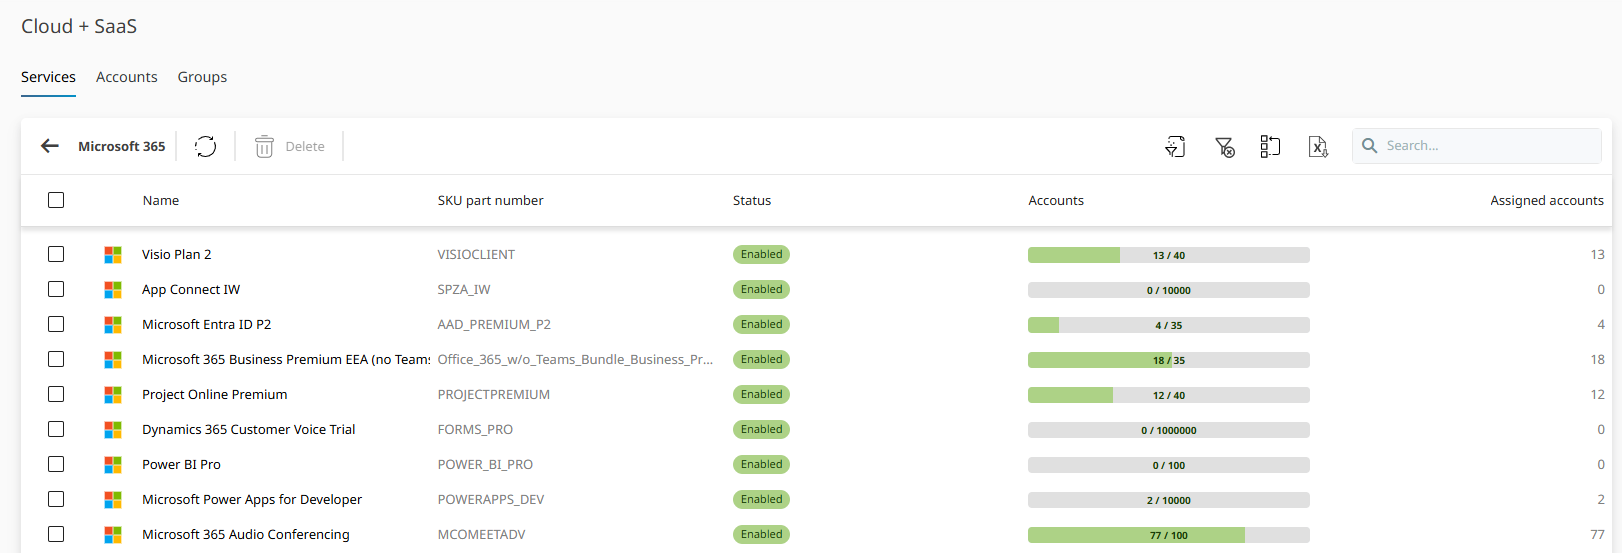
Task: Click Microsoft Entra ID P2 logo icon
Action: pos(113,325)
